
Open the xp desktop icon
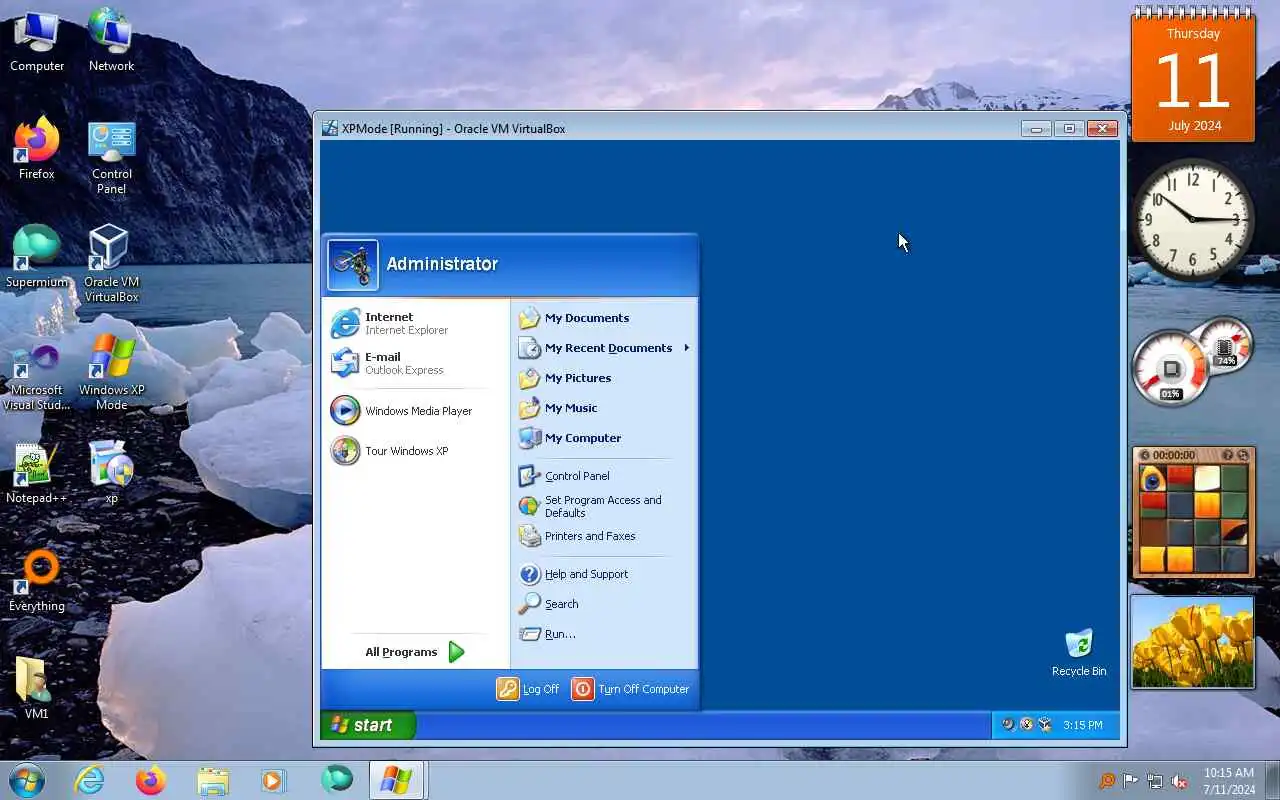(x=111, y=472)
